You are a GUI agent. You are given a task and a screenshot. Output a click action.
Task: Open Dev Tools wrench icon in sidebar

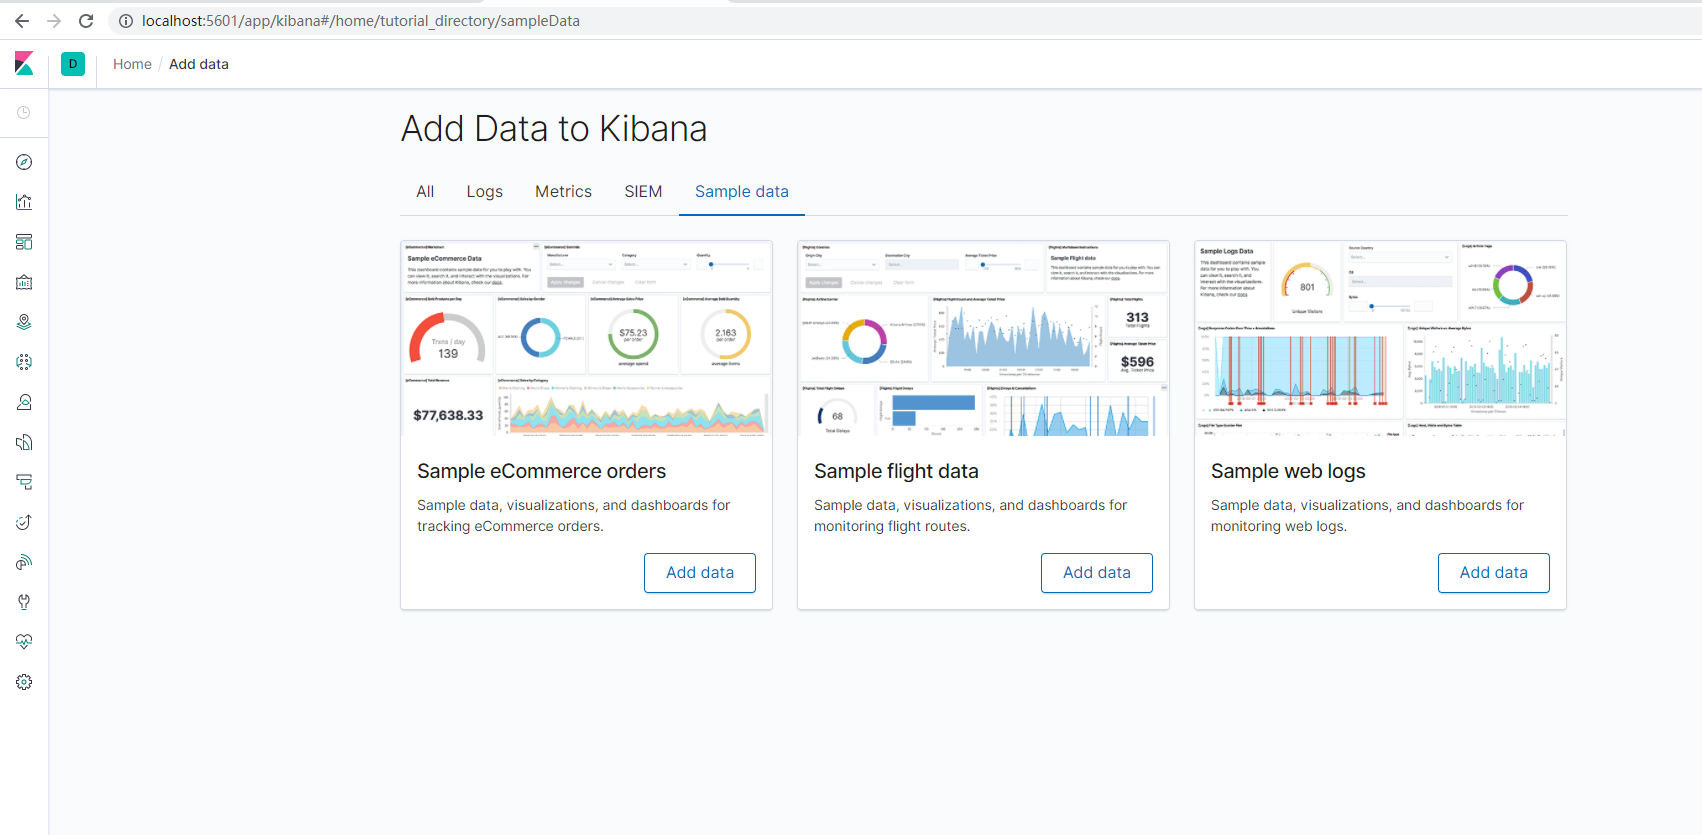(24, 602)
